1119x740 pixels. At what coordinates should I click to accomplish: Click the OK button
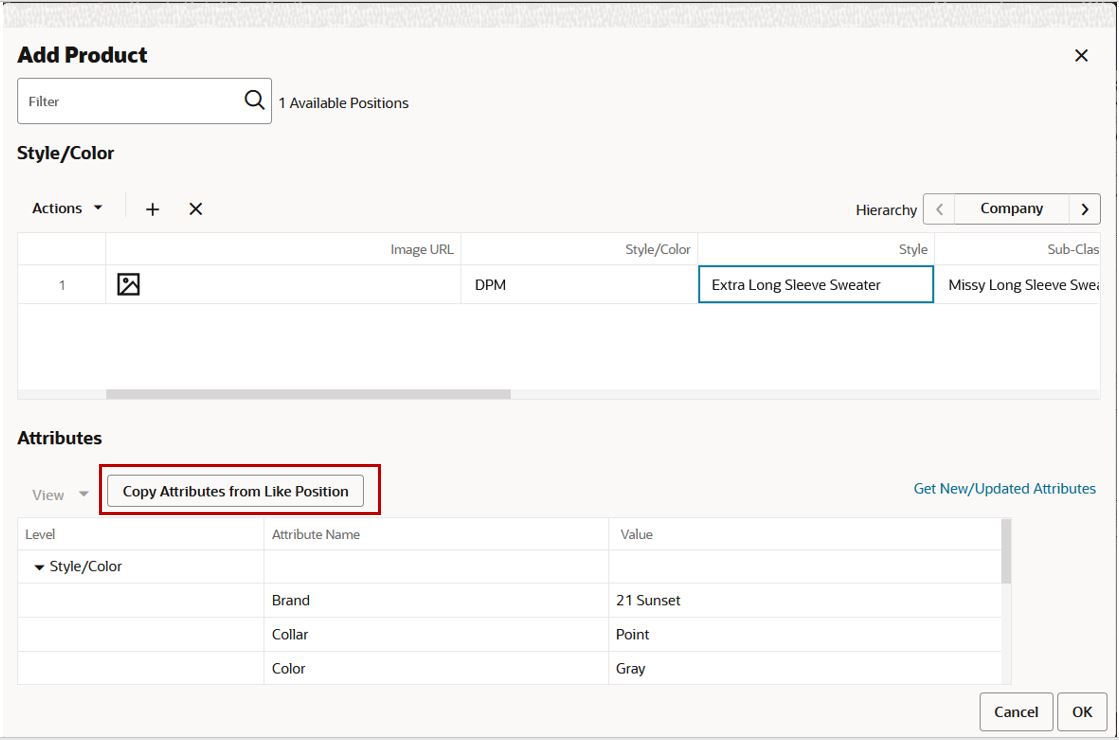(x=1082, y=711)
